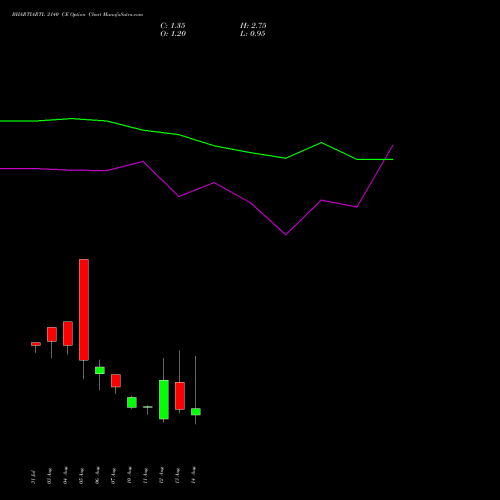500x500 pixels.
Task: Click the flat doji candle for 11 Aug
Action: (148, 407)
